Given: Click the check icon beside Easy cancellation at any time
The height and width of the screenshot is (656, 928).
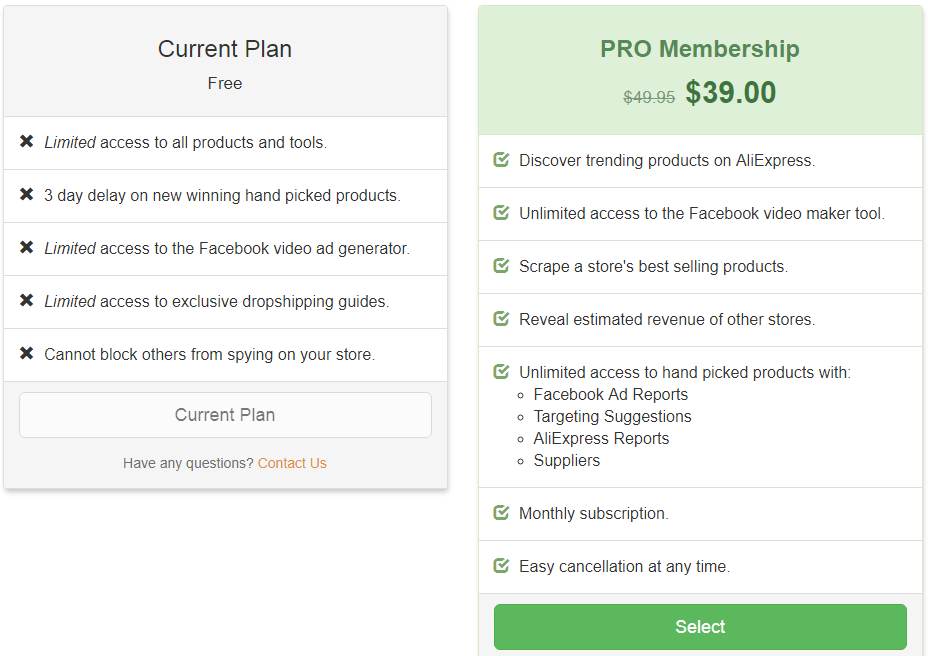Looking at the screenshot, I should point(502,566).
